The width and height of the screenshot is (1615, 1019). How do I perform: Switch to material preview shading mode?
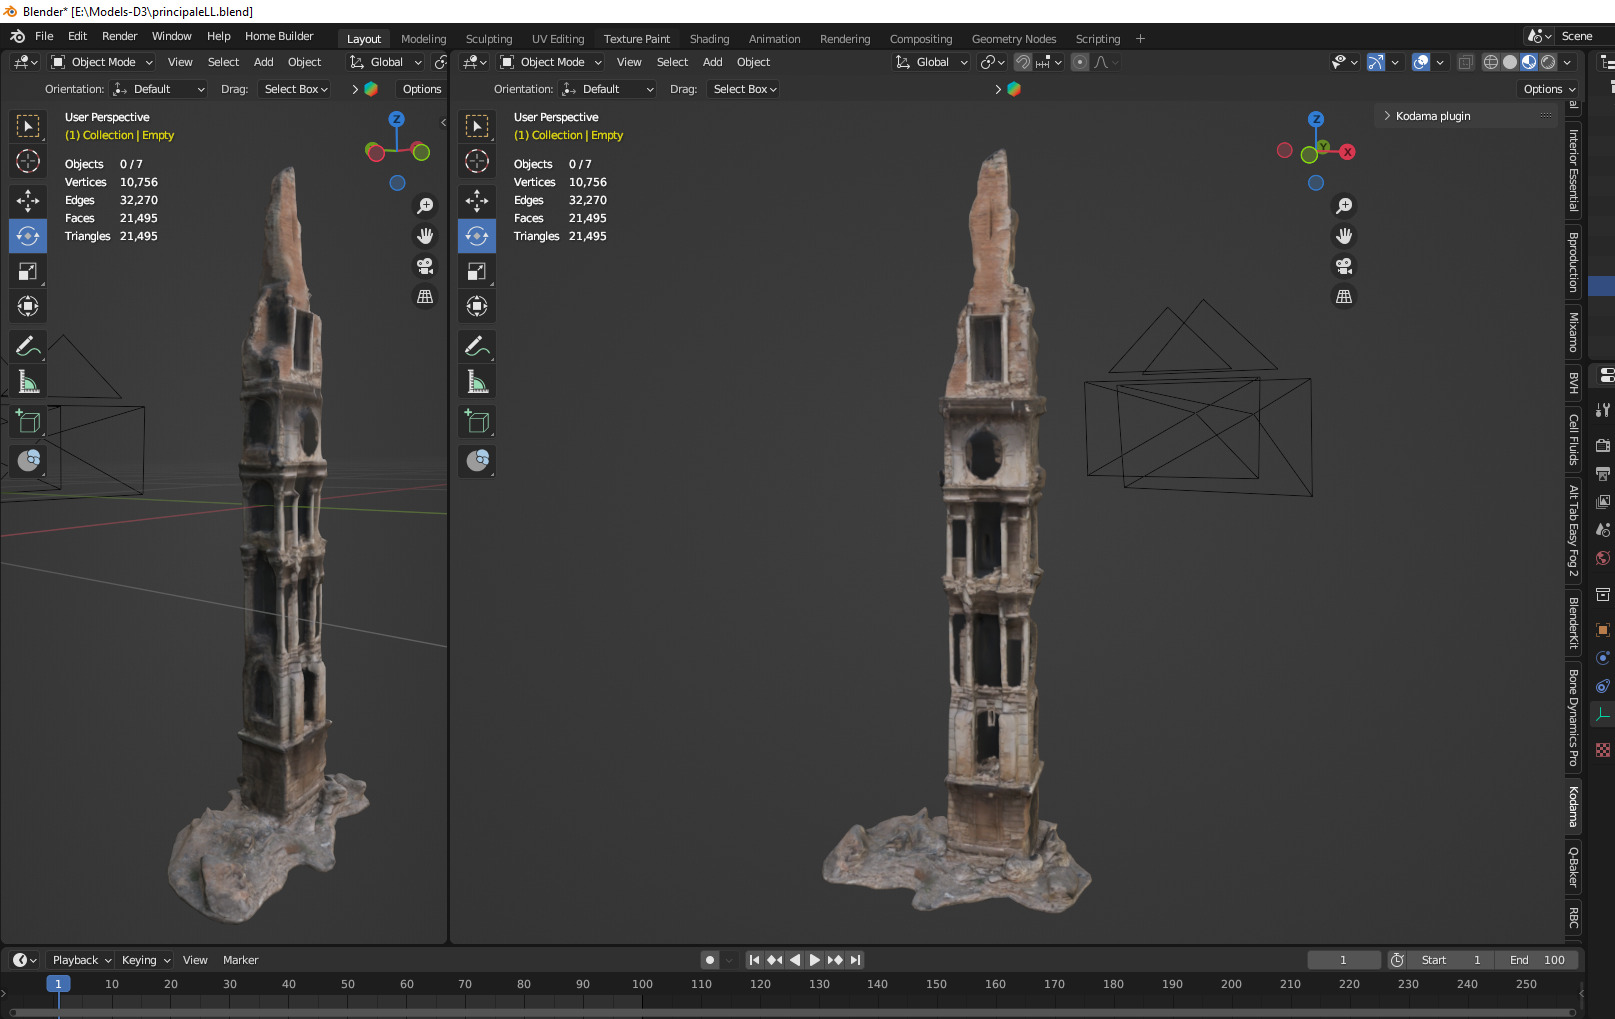[x=1529, y=62]
